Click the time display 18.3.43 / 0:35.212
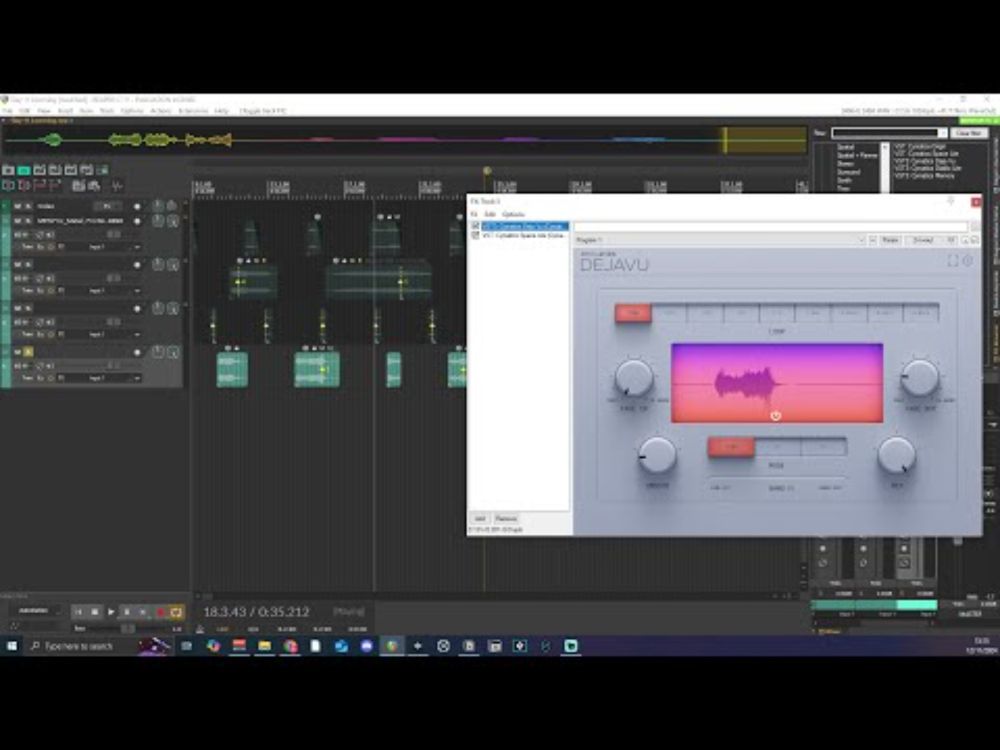Screen dimensions: 1000x750 [x=256, y=612]
